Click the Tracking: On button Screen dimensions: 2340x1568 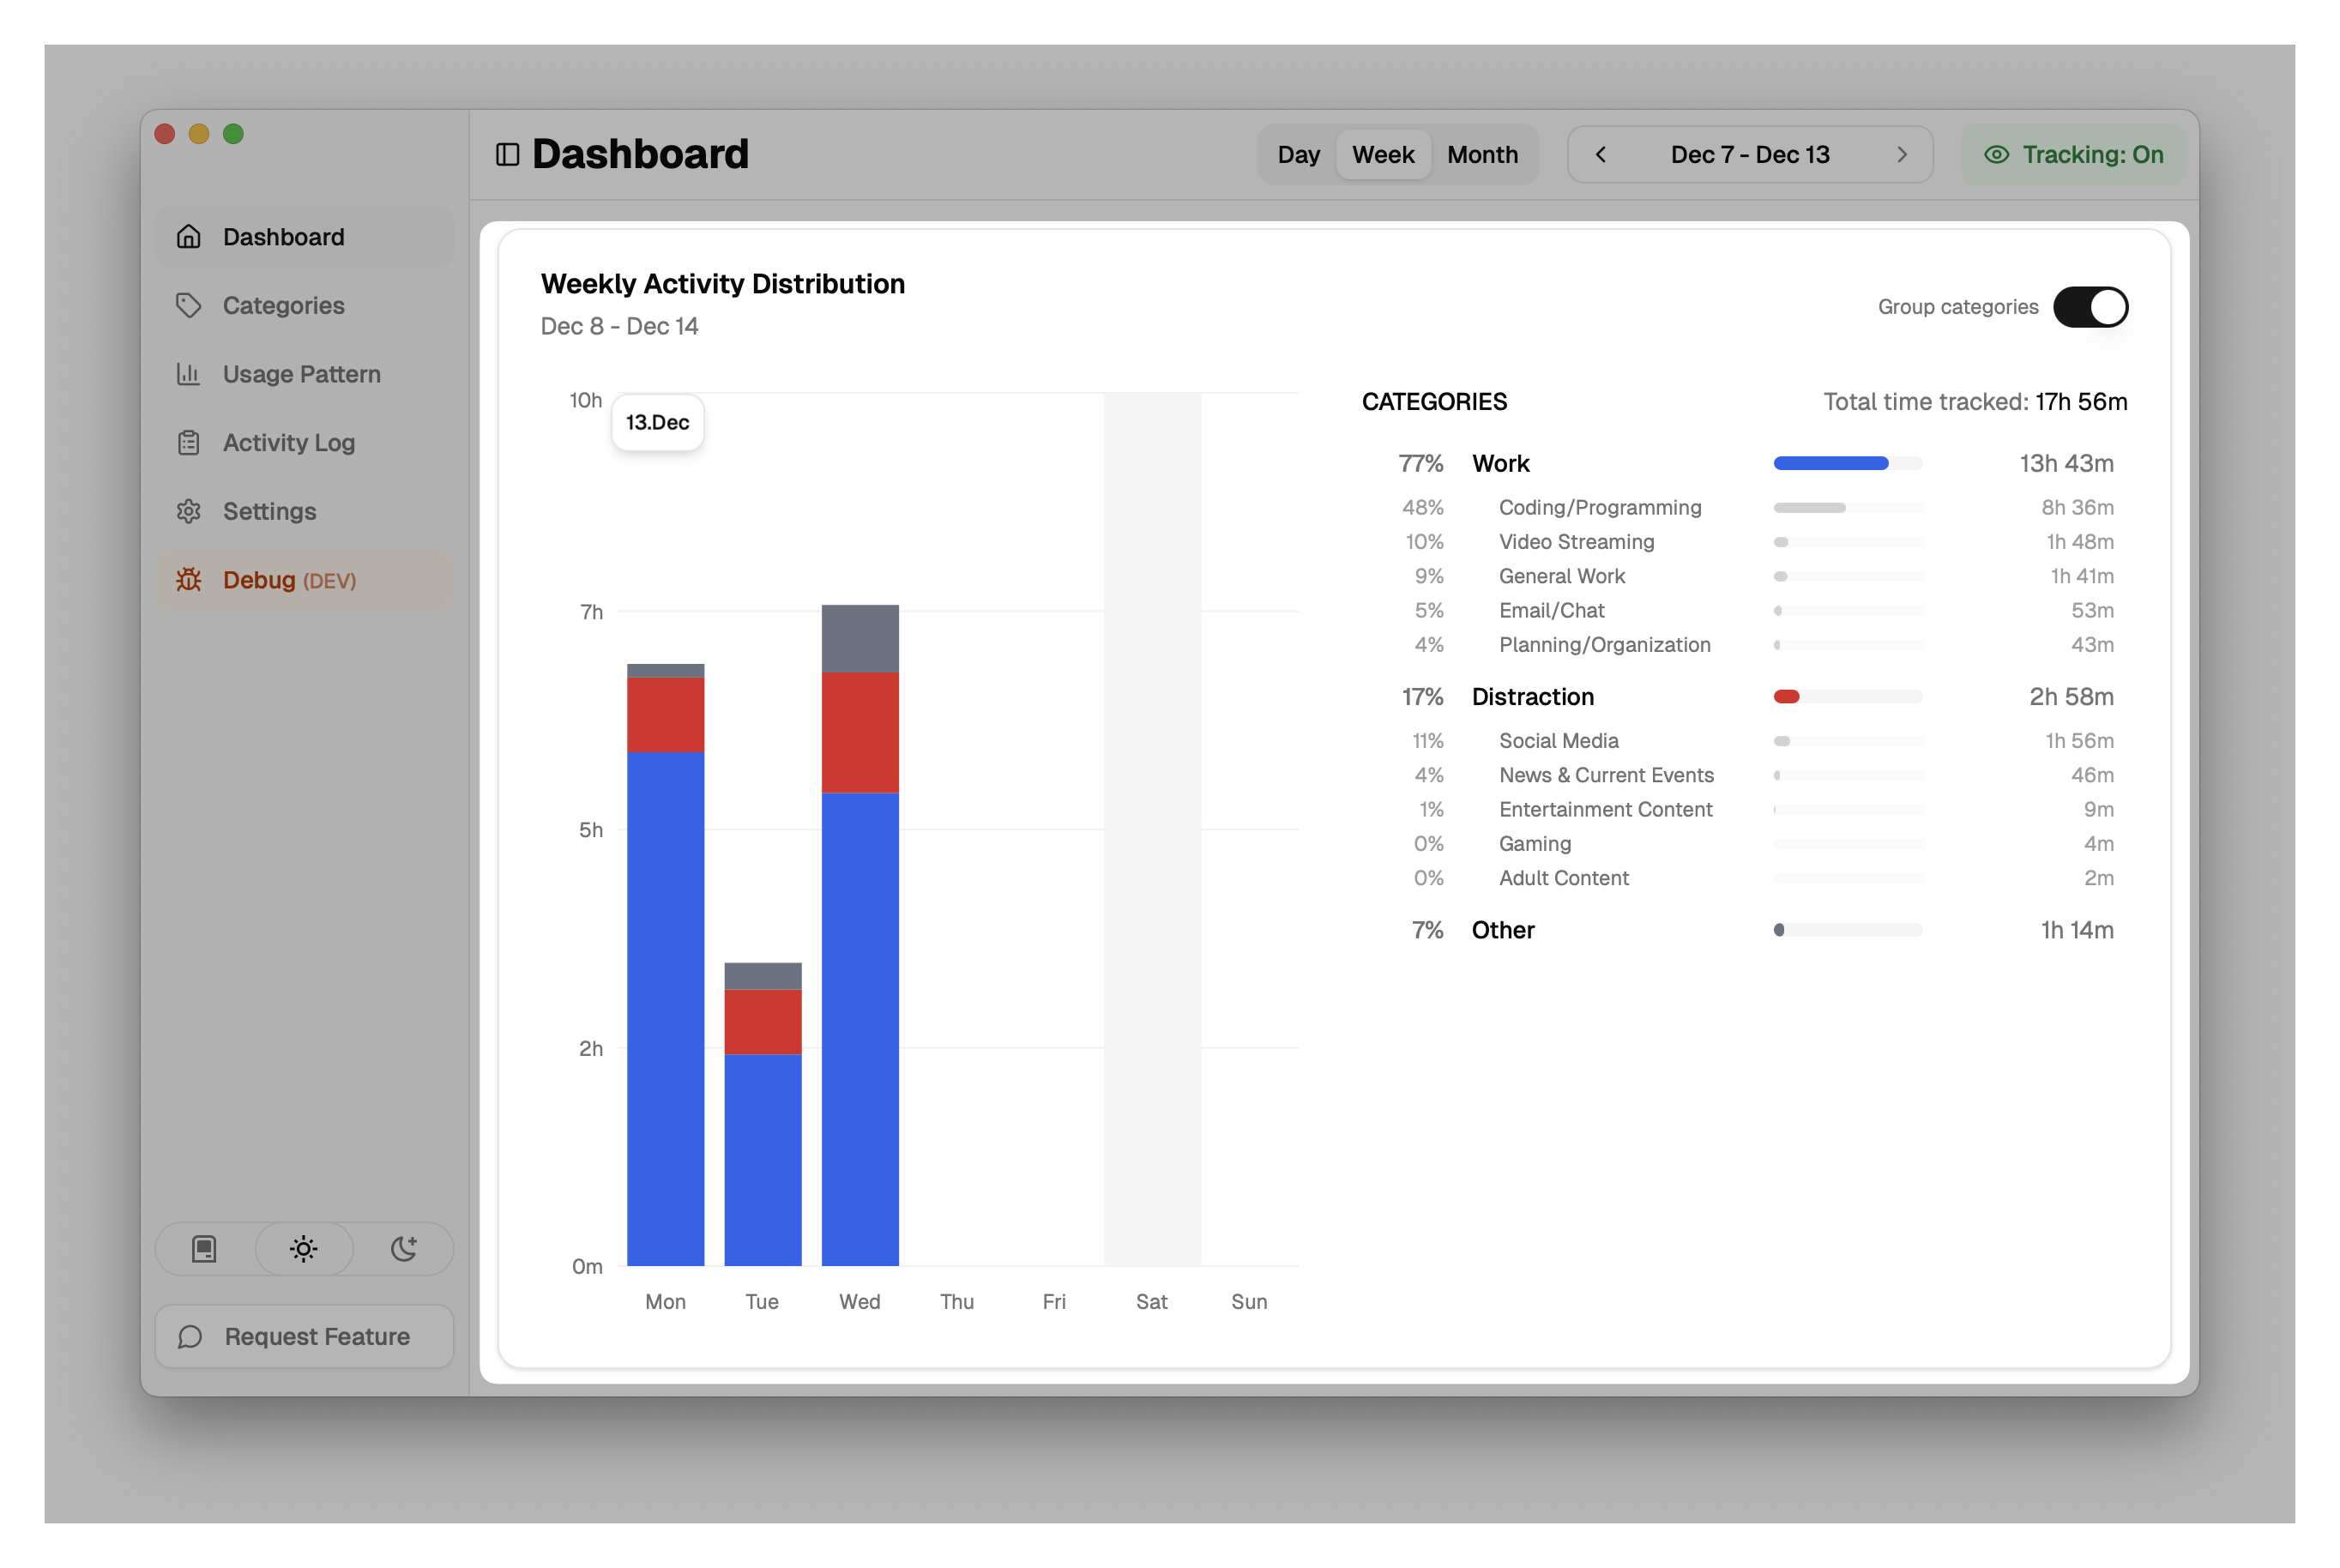coord(2073,155)
